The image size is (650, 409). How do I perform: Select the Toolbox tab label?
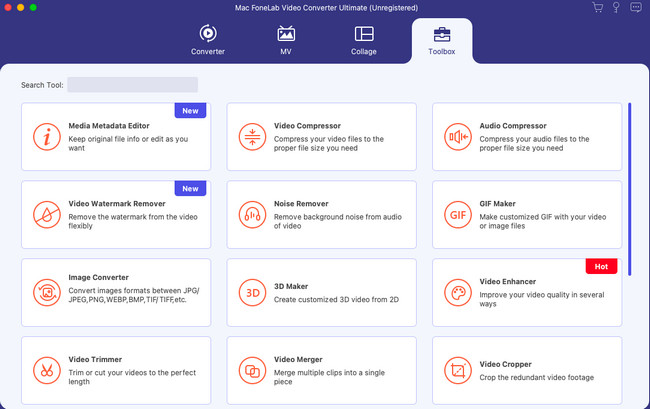[442, 51]
